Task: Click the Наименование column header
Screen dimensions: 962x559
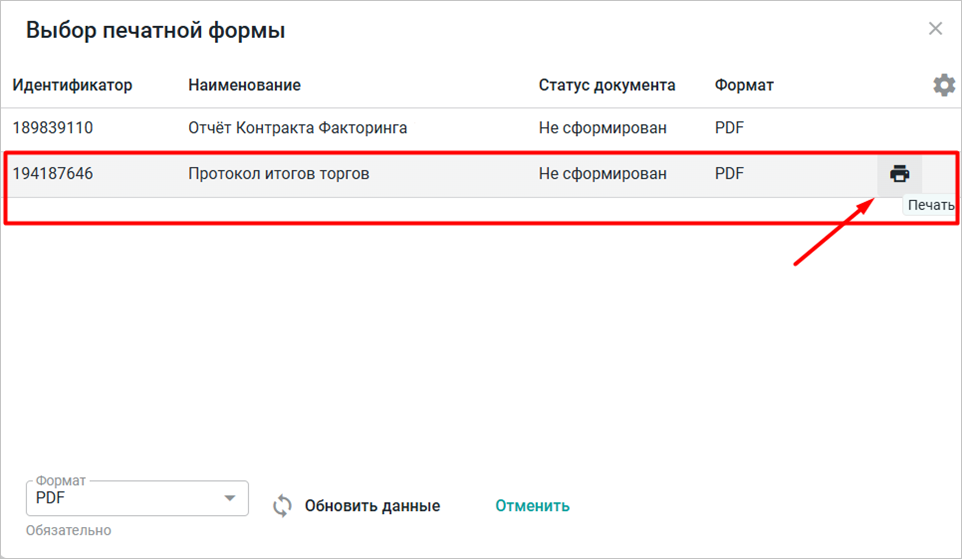Action: click(244, 85)
